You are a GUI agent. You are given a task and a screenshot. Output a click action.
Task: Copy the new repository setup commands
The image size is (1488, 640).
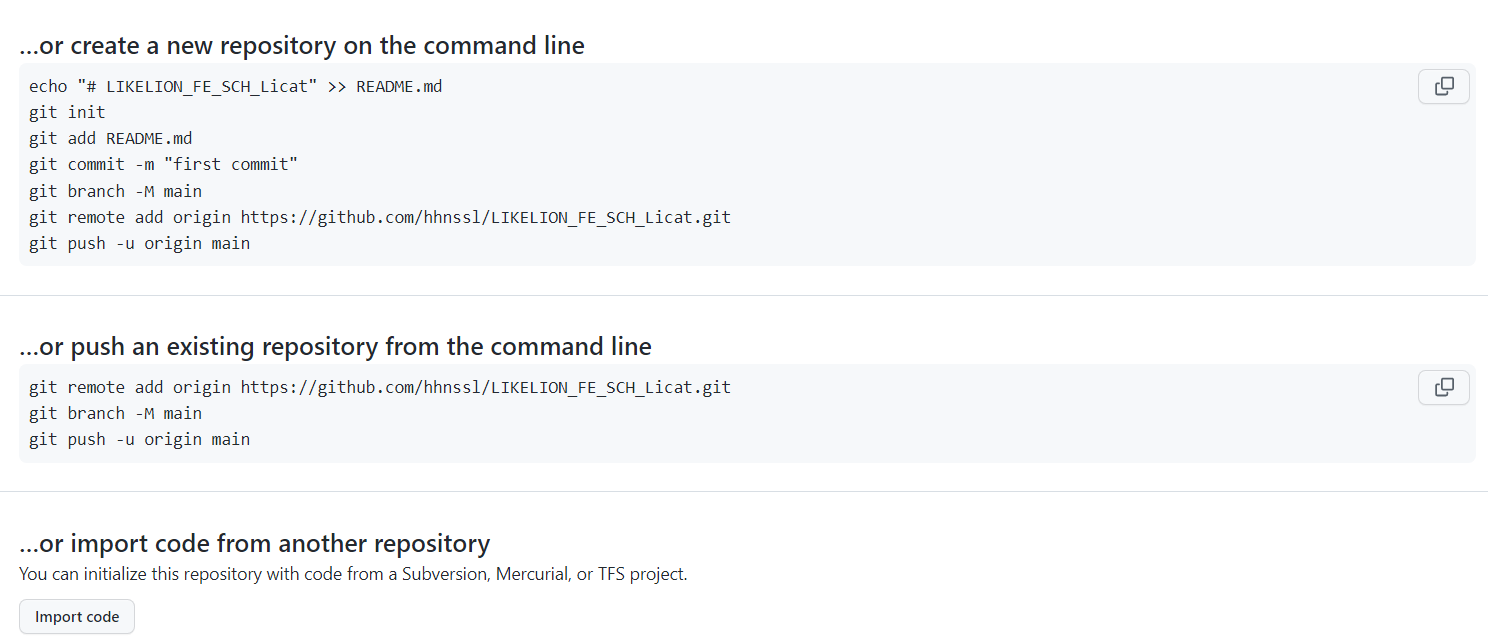[1443, 87]
